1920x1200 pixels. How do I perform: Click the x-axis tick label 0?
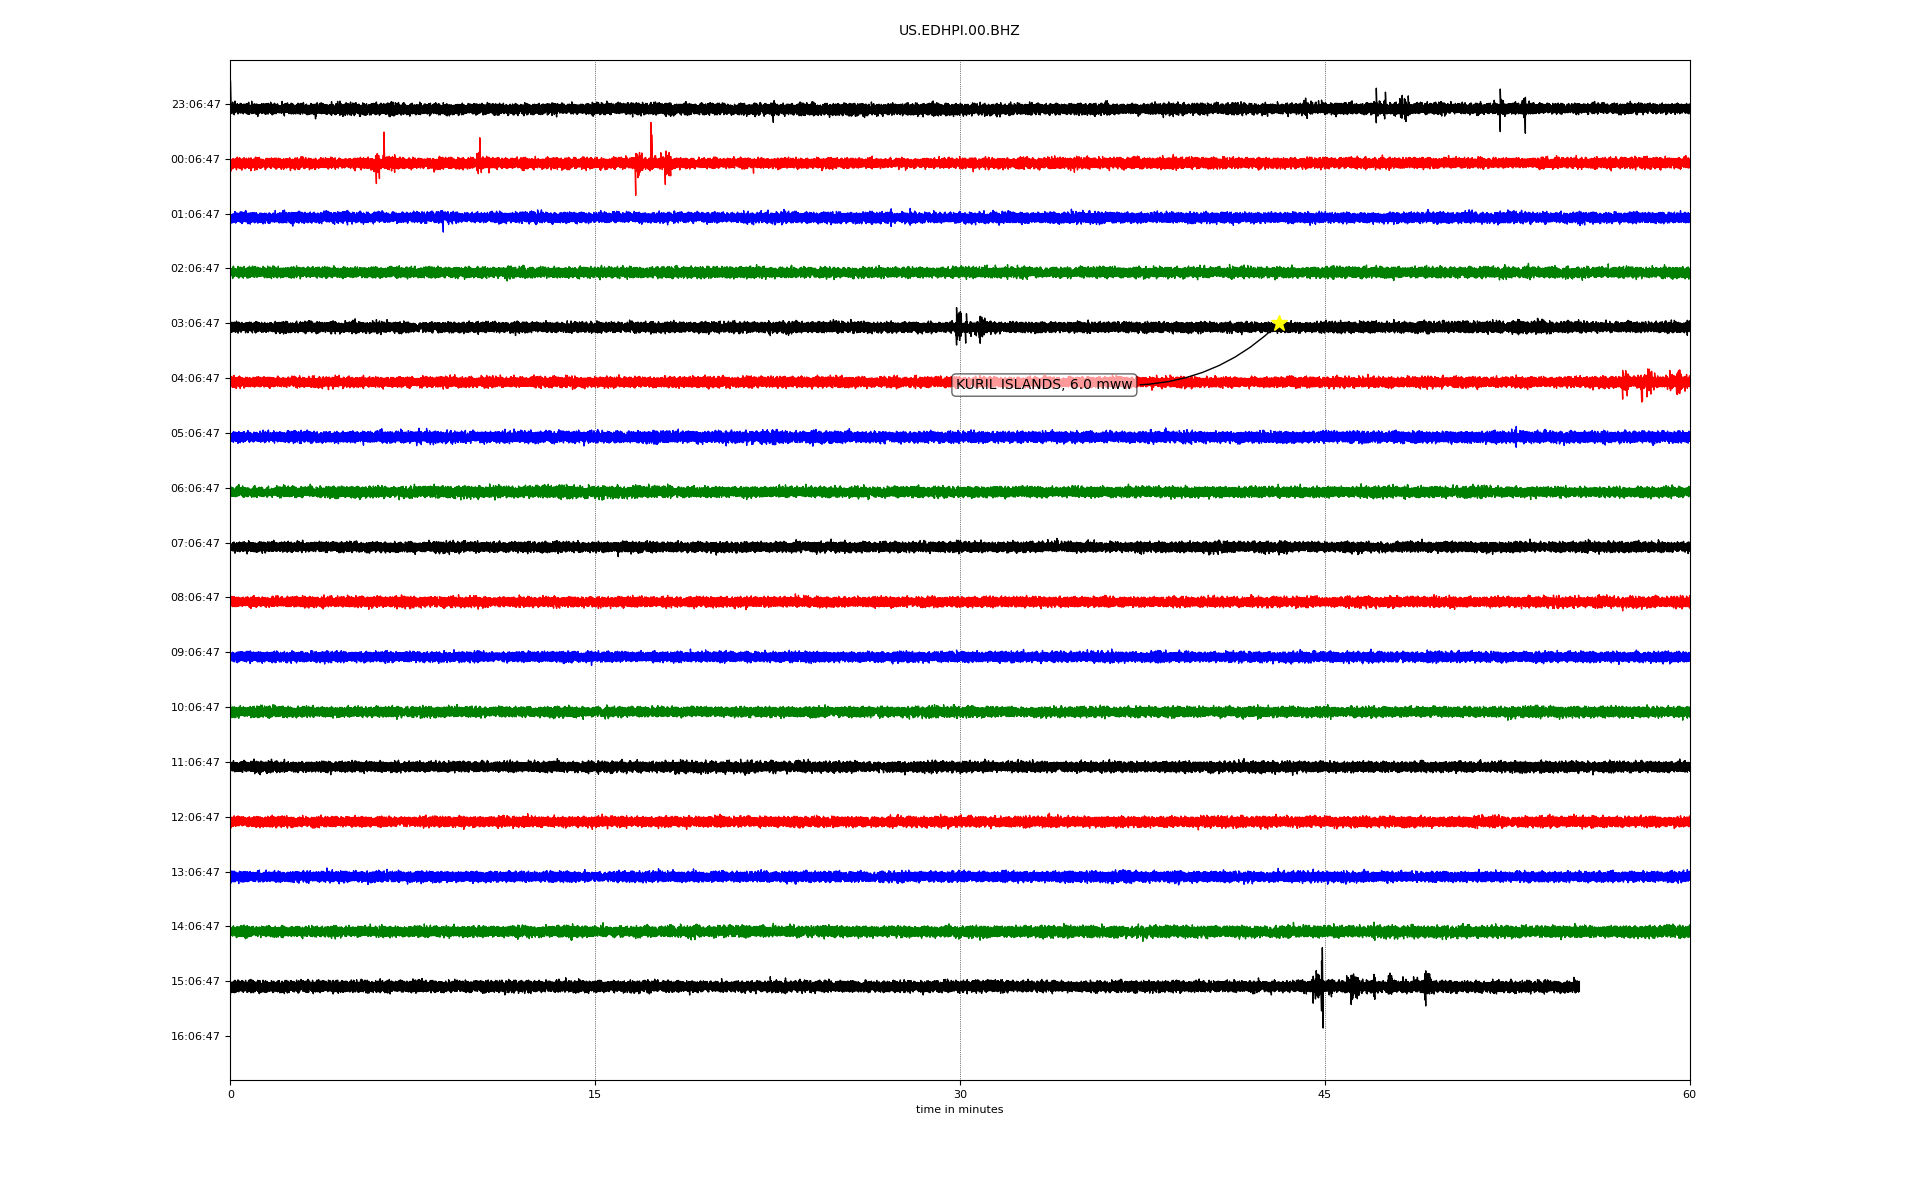[x=231, y=1095]
